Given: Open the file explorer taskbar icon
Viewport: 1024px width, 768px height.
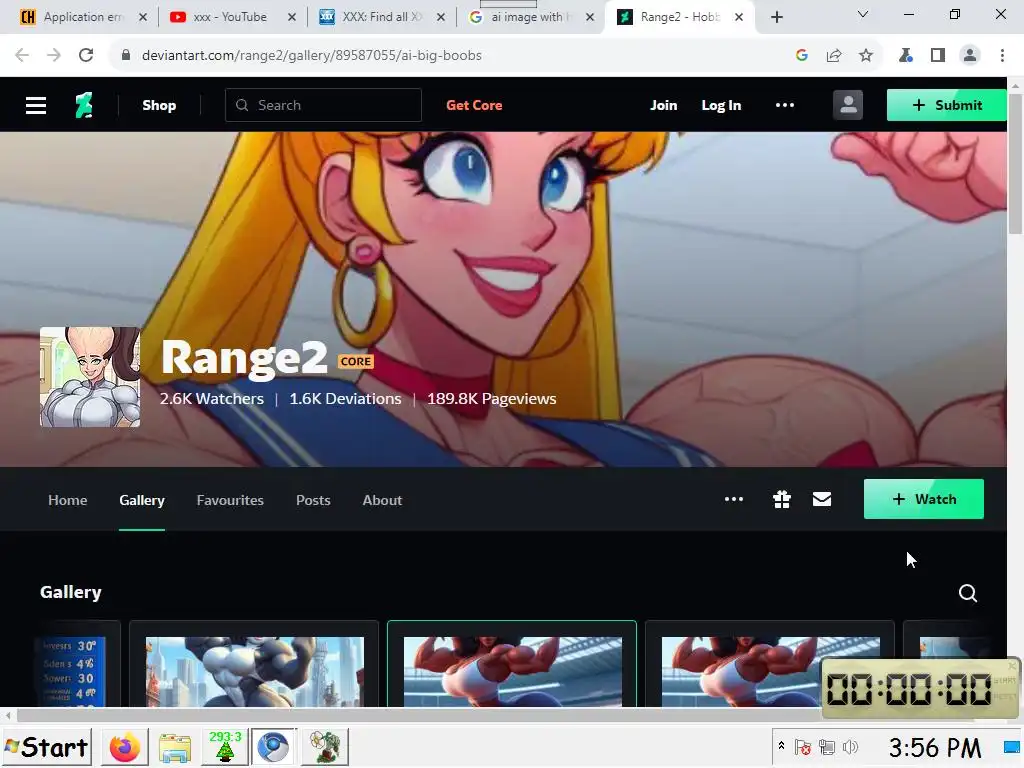Looking at the screenshot, I should coord(174,747).
